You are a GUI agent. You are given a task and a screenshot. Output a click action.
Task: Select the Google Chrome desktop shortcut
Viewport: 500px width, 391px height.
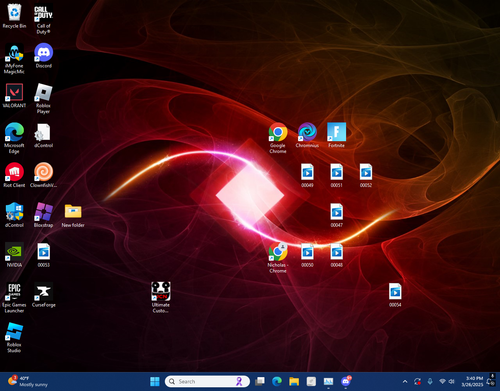[278, 138]
